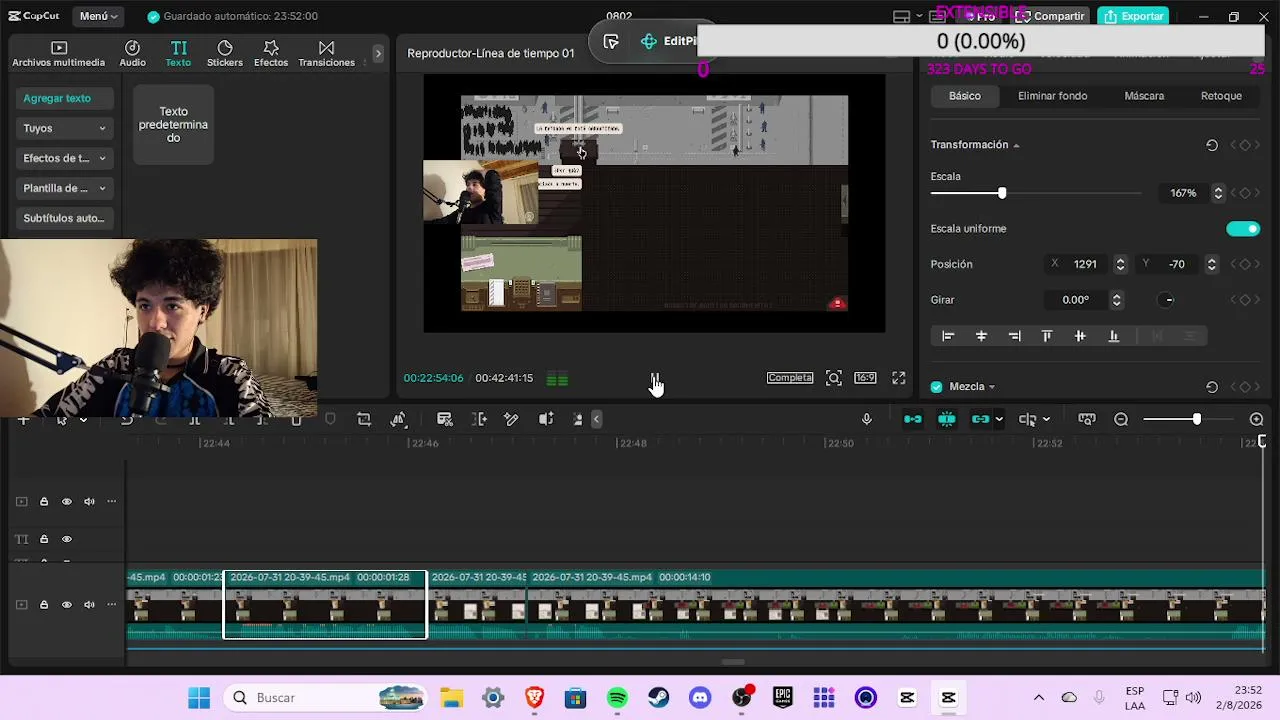Click the Exportar button
Image resolution: width=1280 pixels, height=720 pixels.
tap(1134, 16)
